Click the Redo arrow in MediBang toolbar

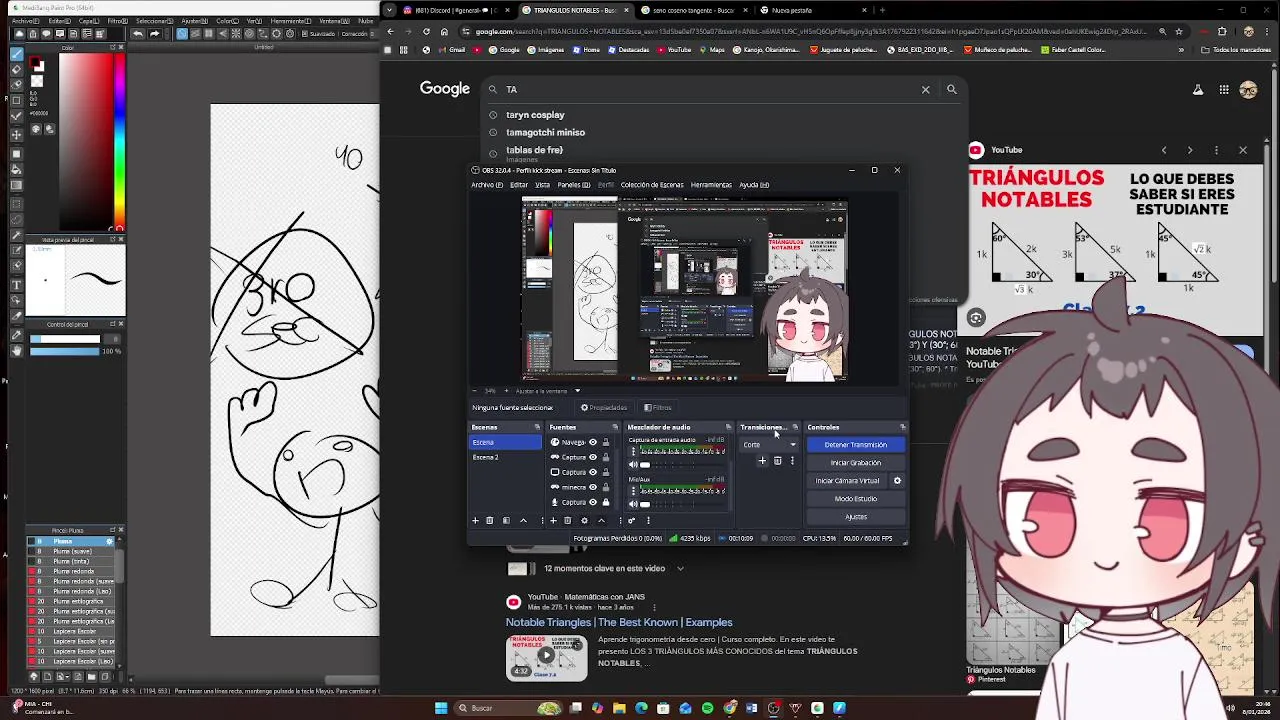click(x=154, y=33)
